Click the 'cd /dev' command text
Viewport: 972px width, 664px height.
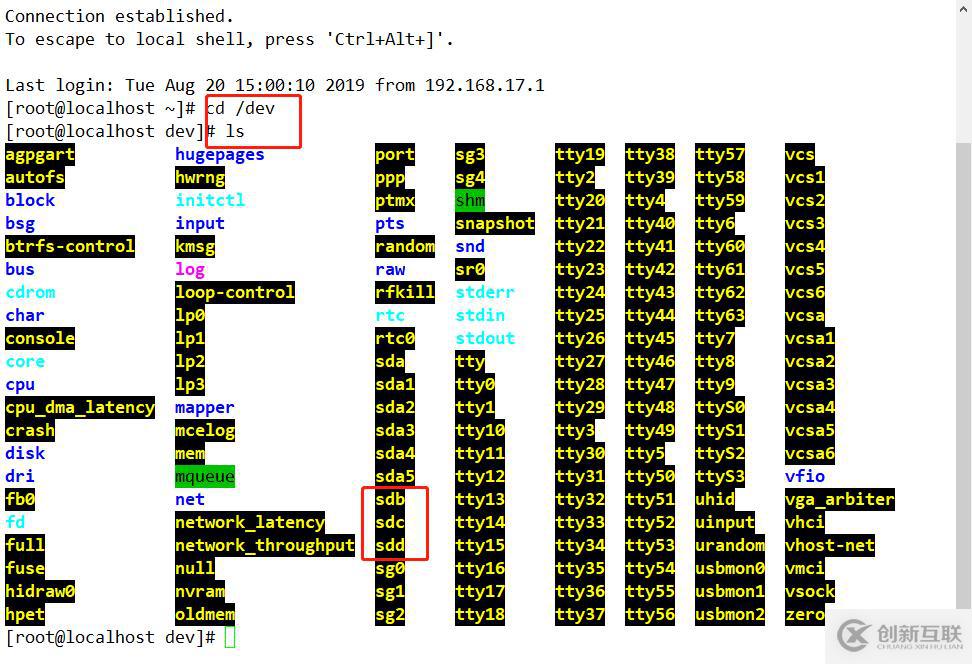[x=241, y=108]
